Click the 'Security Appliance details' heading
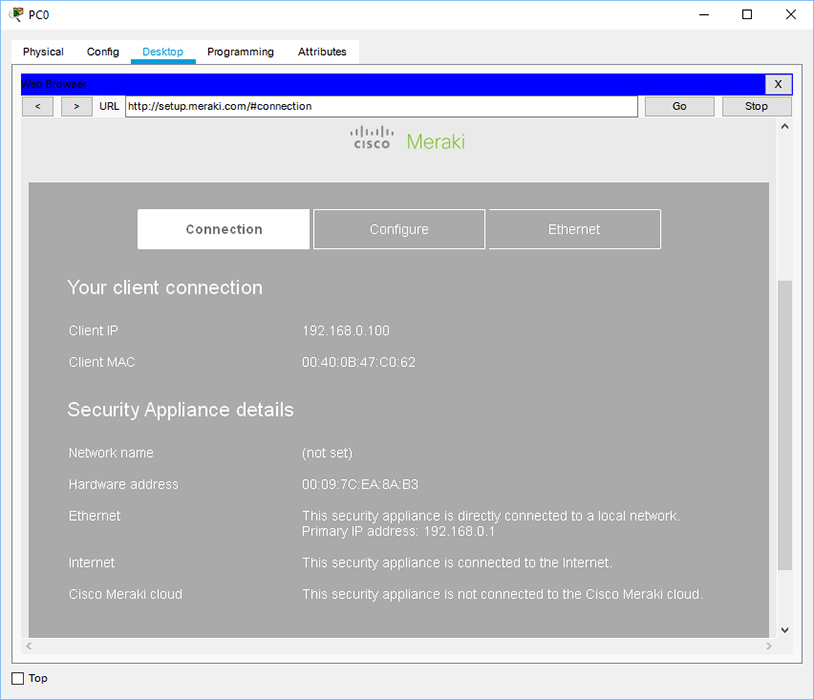This screenshot has height=700, width=814. [181, 410]
